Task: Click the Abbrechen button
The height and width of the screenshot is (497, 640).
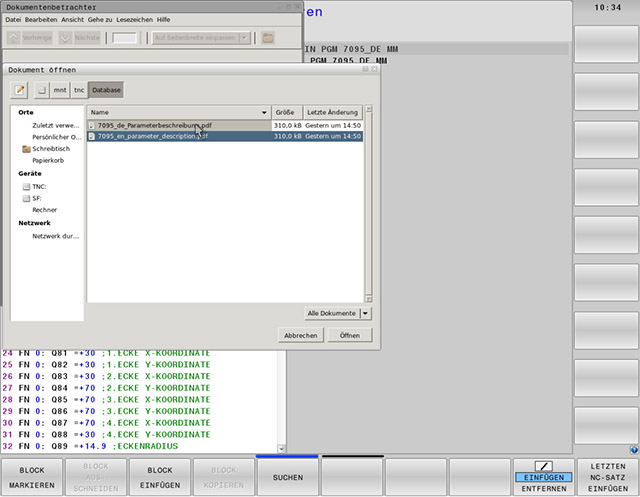Action: coord(301,335)
